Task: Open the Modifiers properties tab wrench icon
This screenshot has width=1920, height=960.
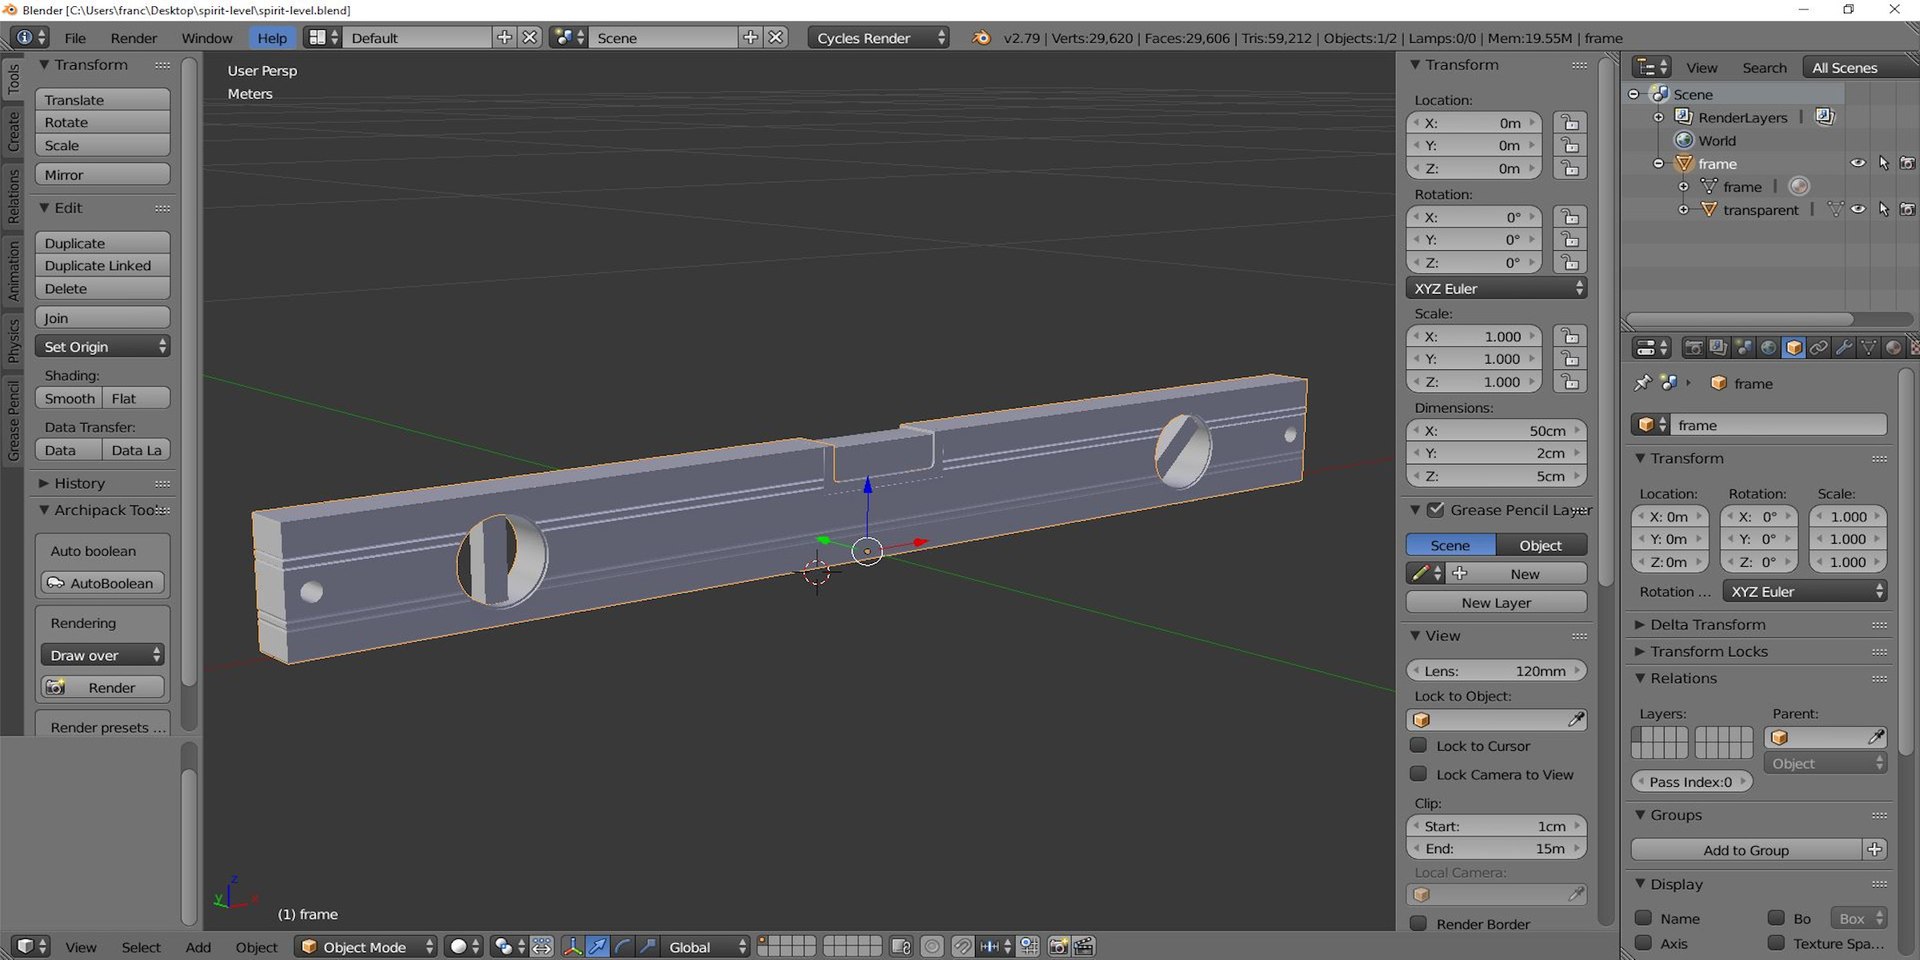Action: (x=1843, y=347)
